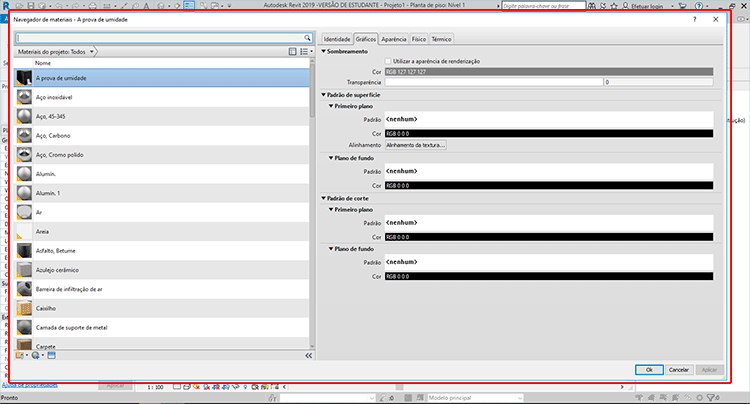Select the Barreira de infiltração de ar material
The image size is (750, 404).
(x=162, y=289)
